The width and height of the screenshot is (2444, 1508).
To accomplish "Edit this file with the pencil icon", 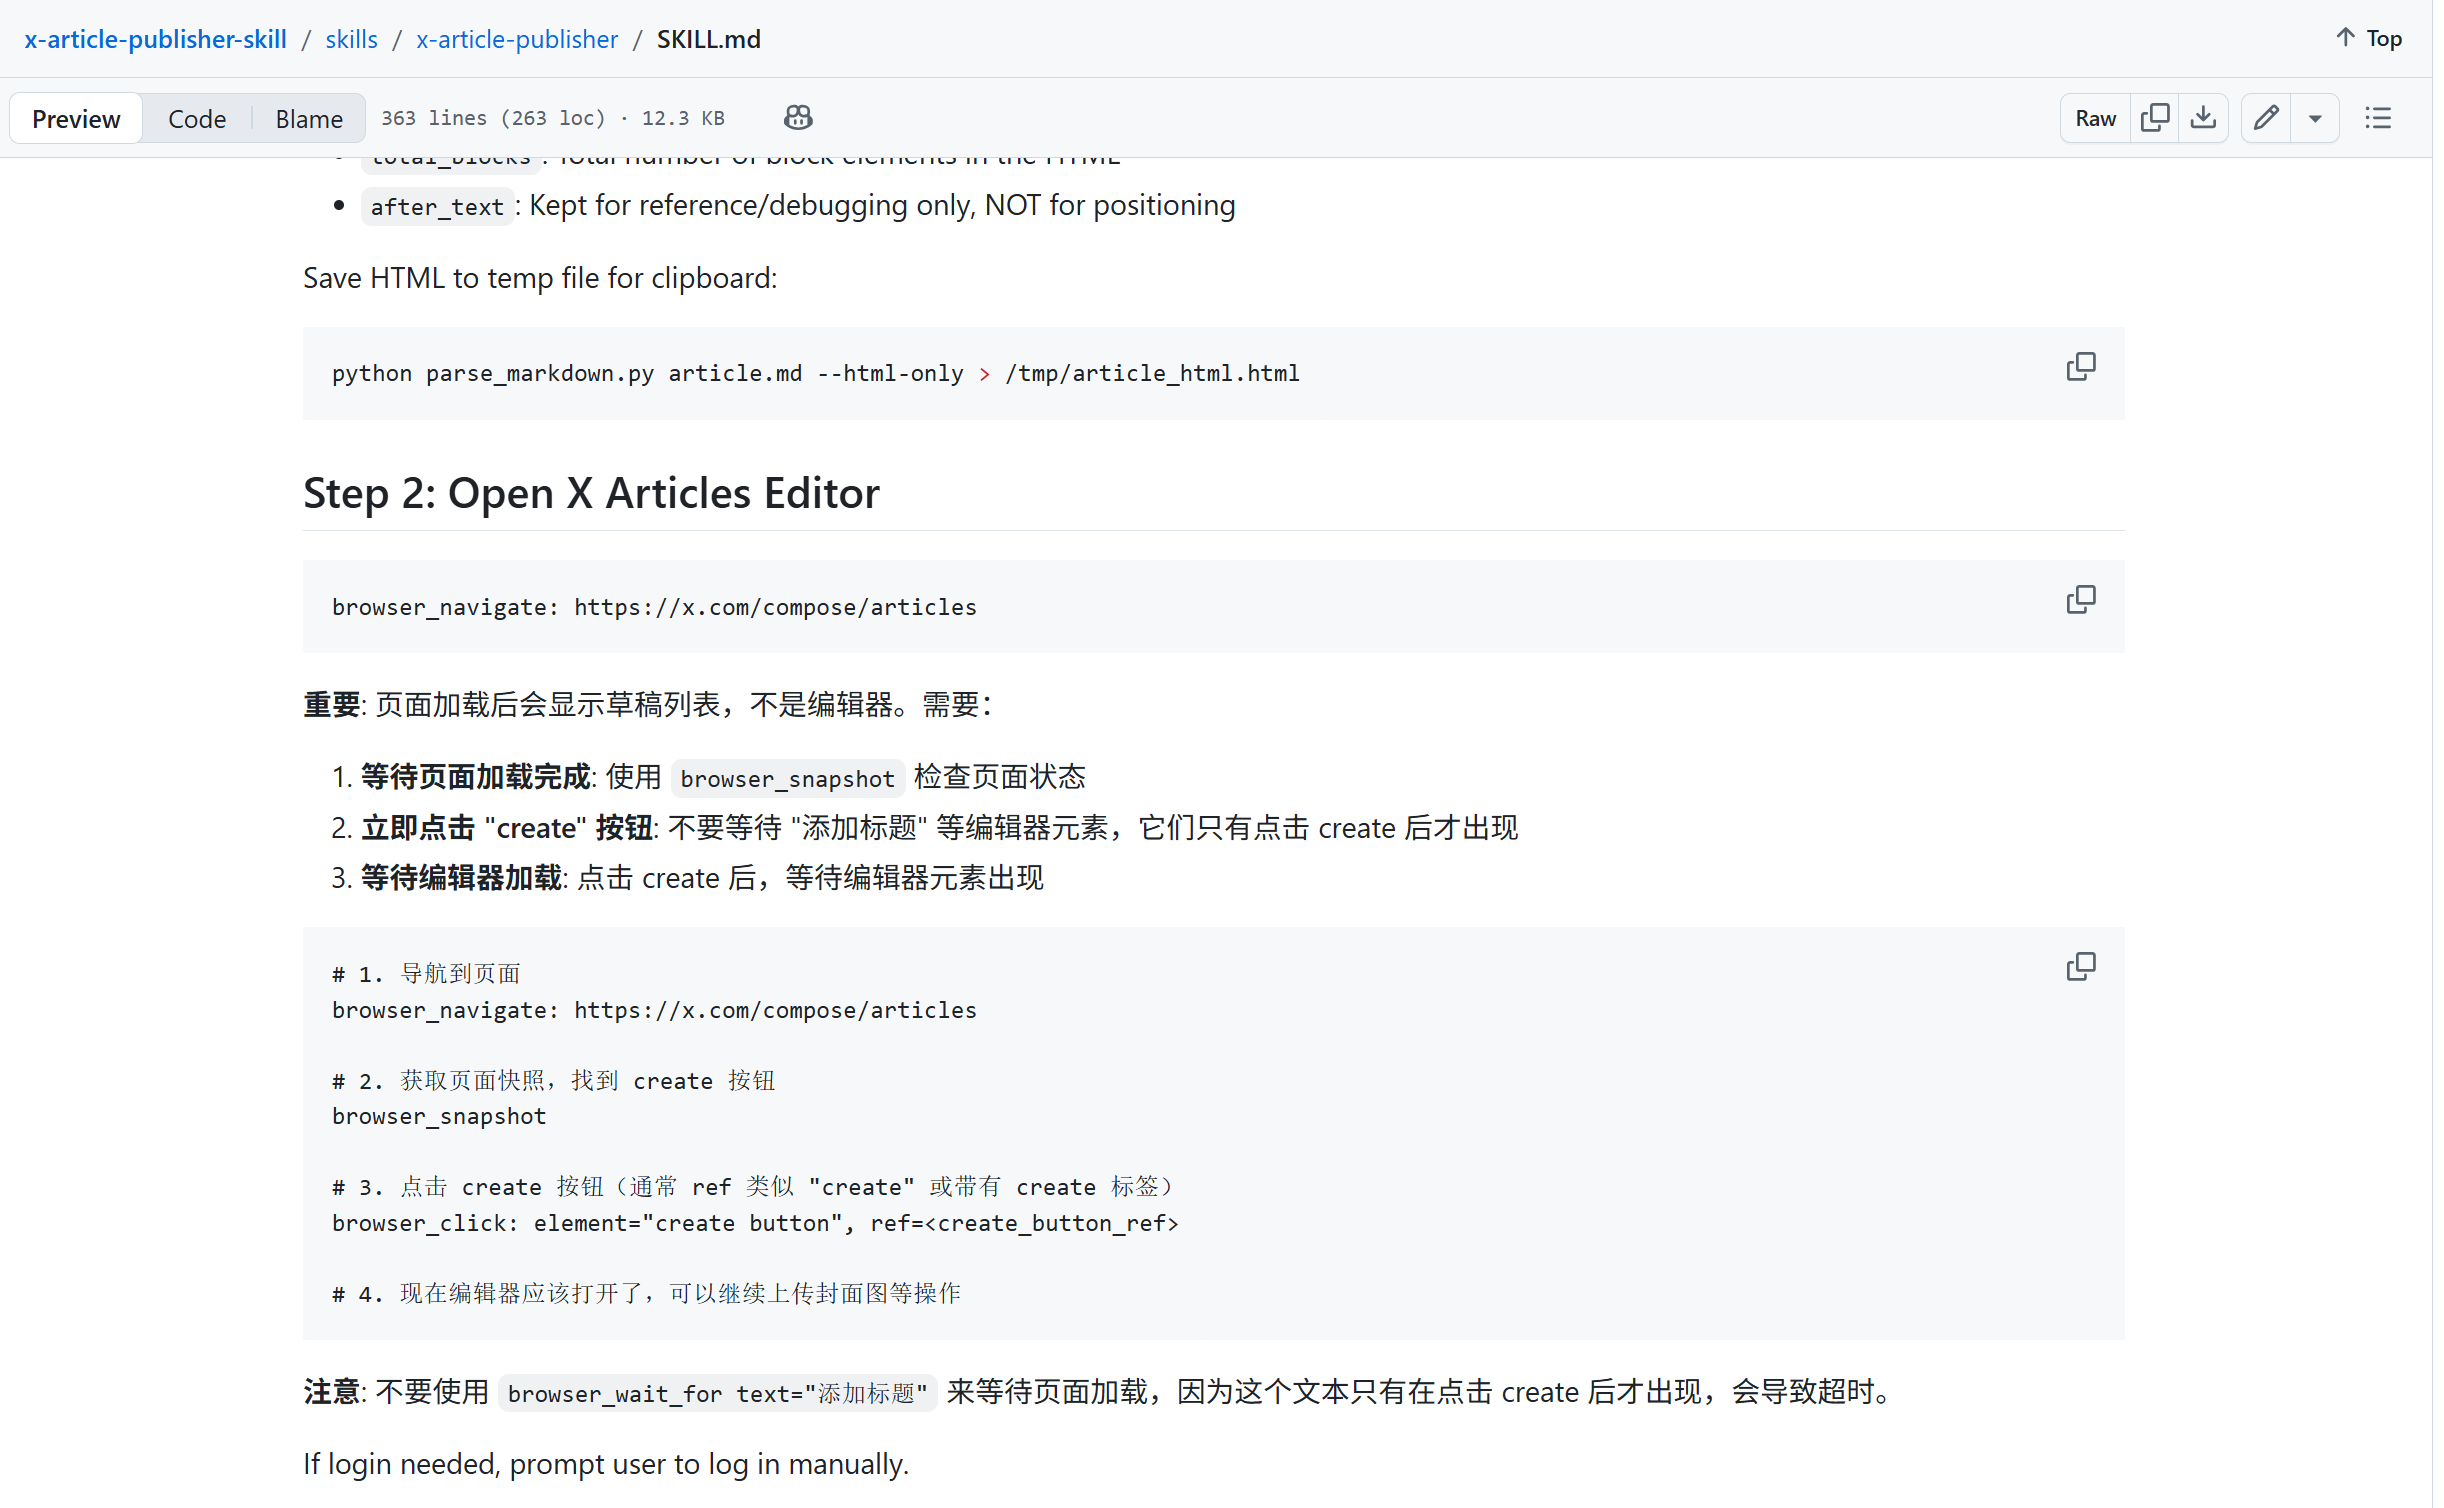I will (2266, 118).
